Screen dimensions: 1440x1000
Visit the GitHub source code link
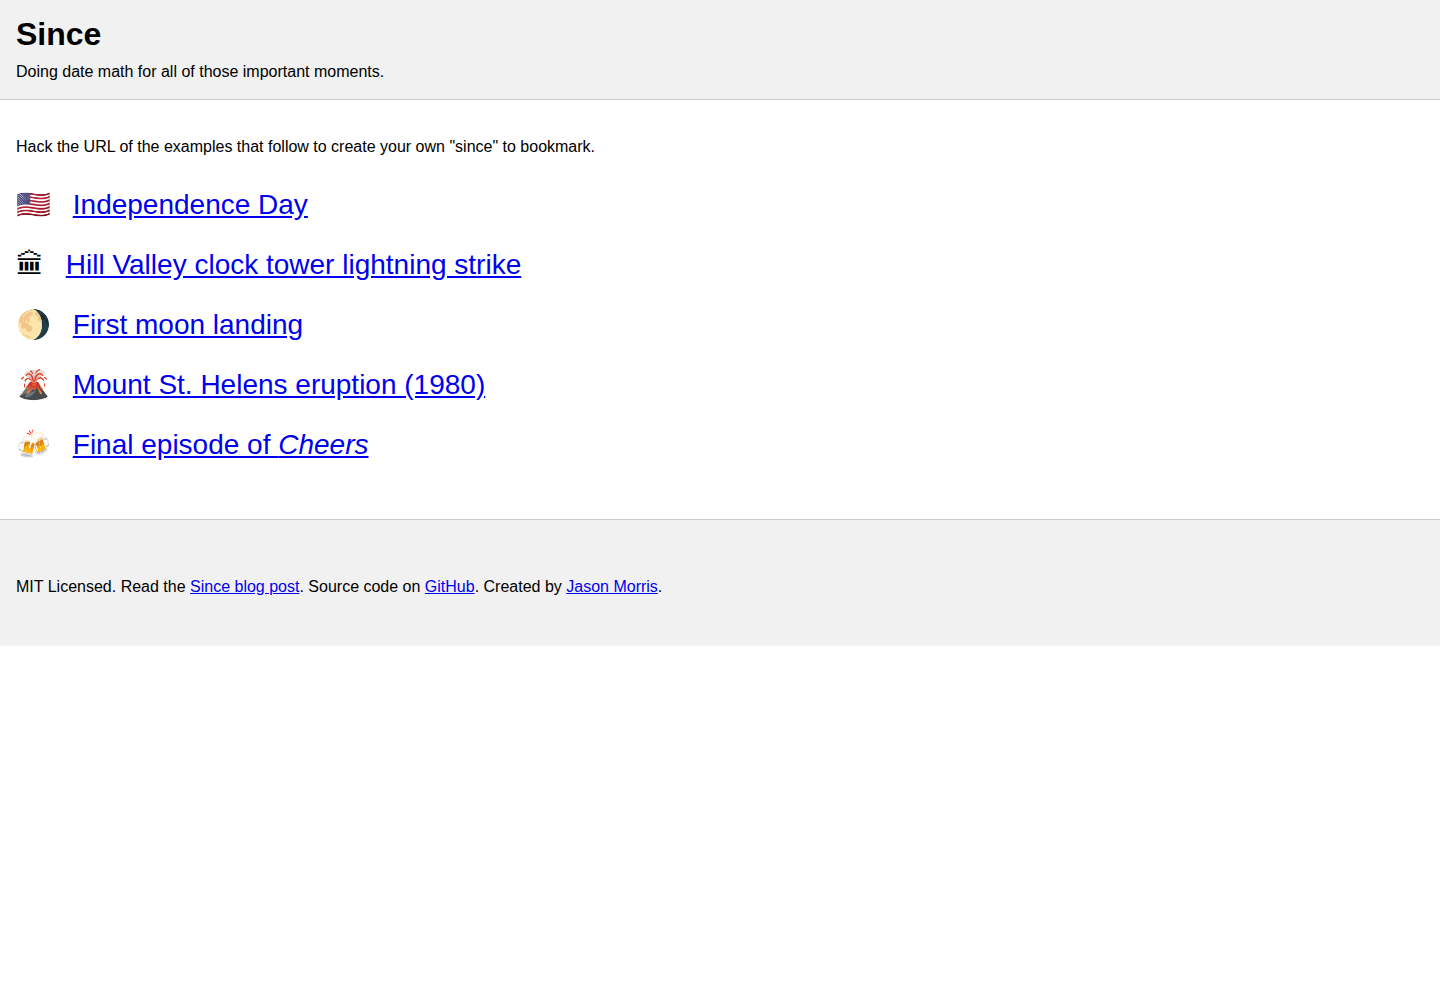pos(449,587)
